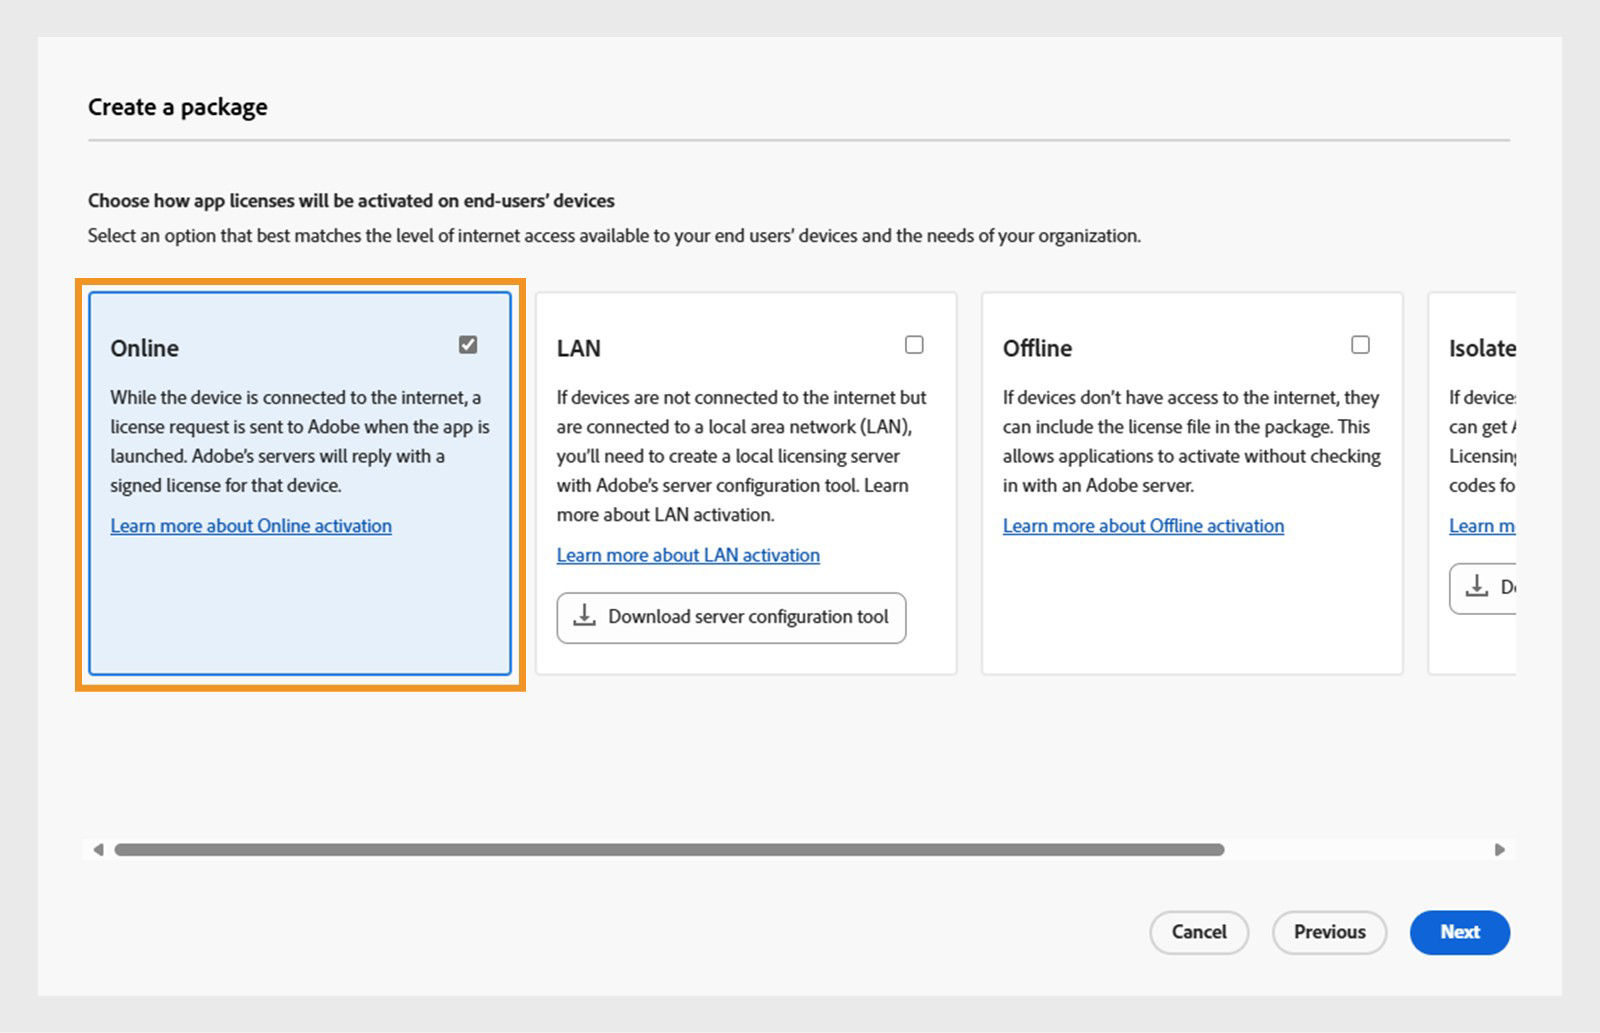Screen dimensions: 1600x1033
Task: Uncheck the Online activation checkbox
Action: click(468, 345)
